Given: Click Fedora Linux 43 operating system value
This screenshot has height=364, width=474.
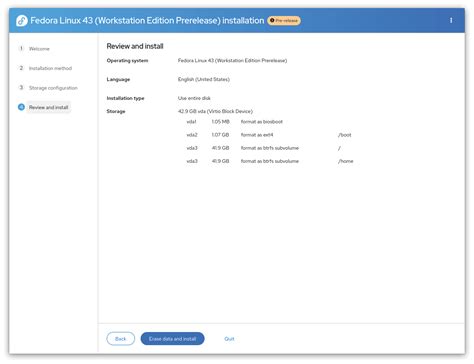Looking at the screenshot, I should [x=232, y=61].
